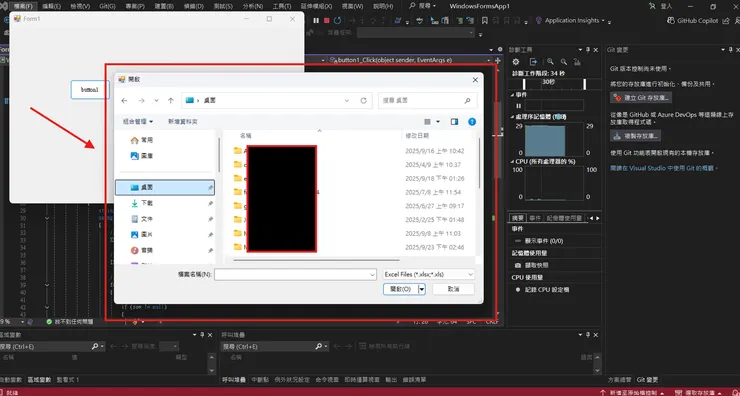Collapse the CPU graph section
The width and height of the screenshot is (740, 396).
513,161
